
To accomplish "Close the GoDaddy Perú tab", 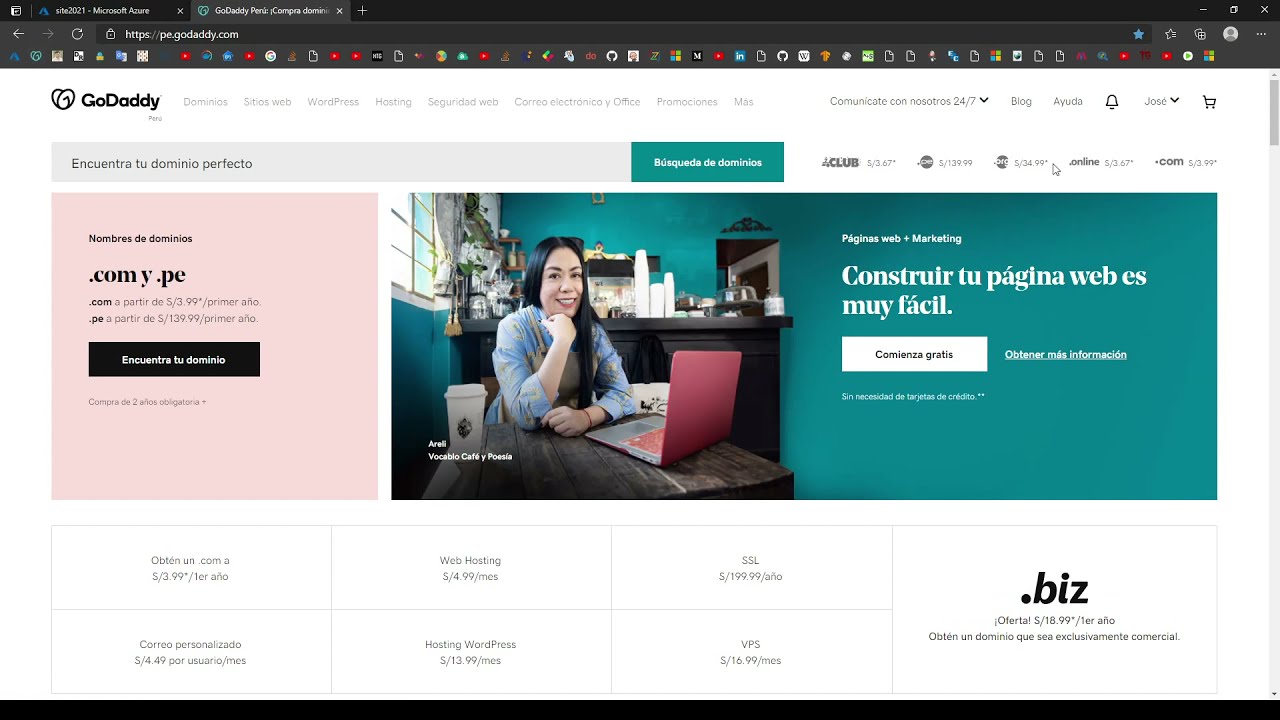I will coord(340,10).
